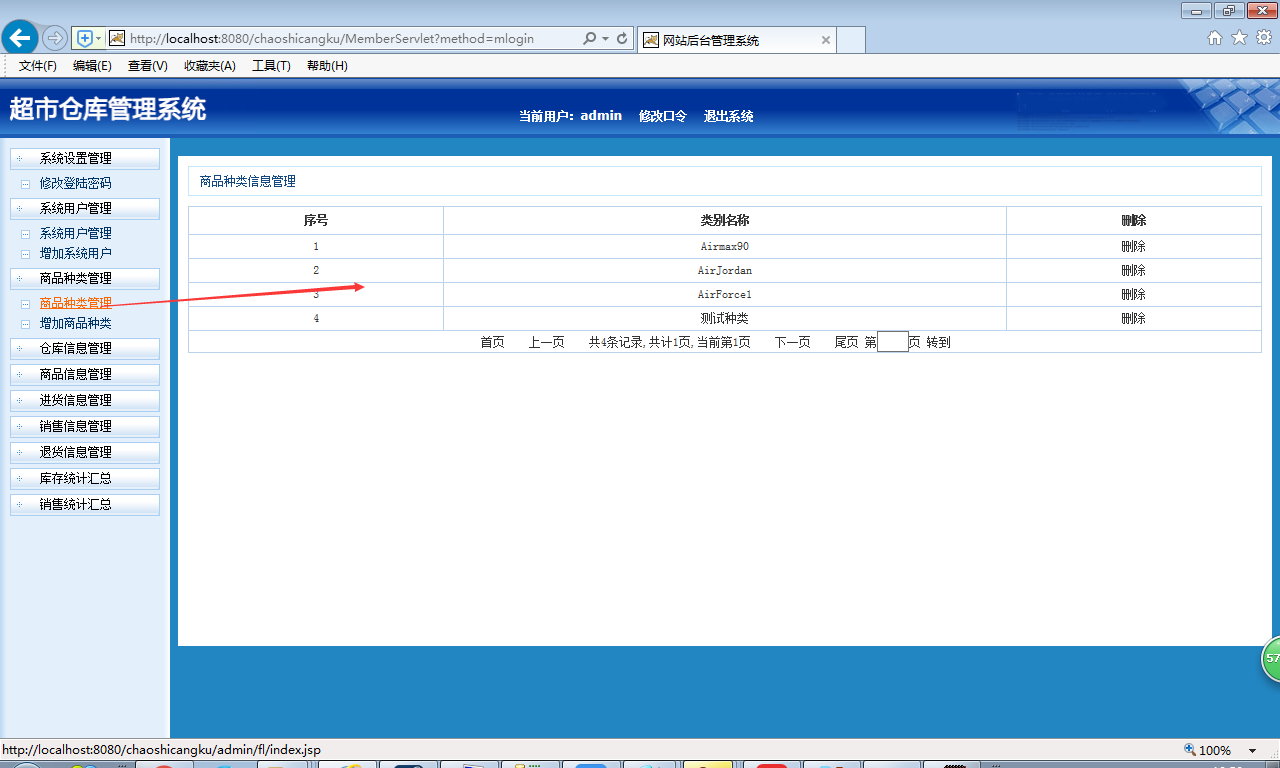Screen dimensions: 1280x768
Task: Open the 文件(F) menu
Action: coord(38,66)
